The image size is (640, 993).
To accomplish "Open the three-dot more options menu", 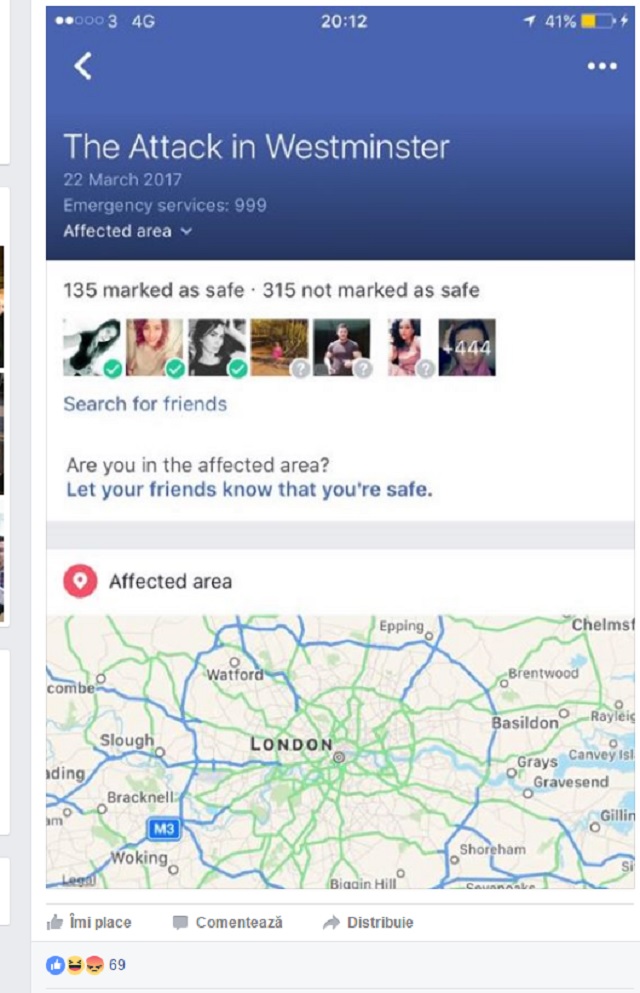I will click(x=601, y=66).
